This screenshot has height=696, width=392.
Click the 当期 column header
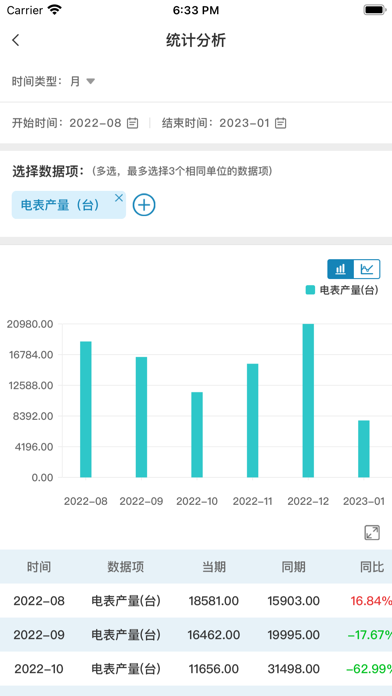click(x=214, y=566)
